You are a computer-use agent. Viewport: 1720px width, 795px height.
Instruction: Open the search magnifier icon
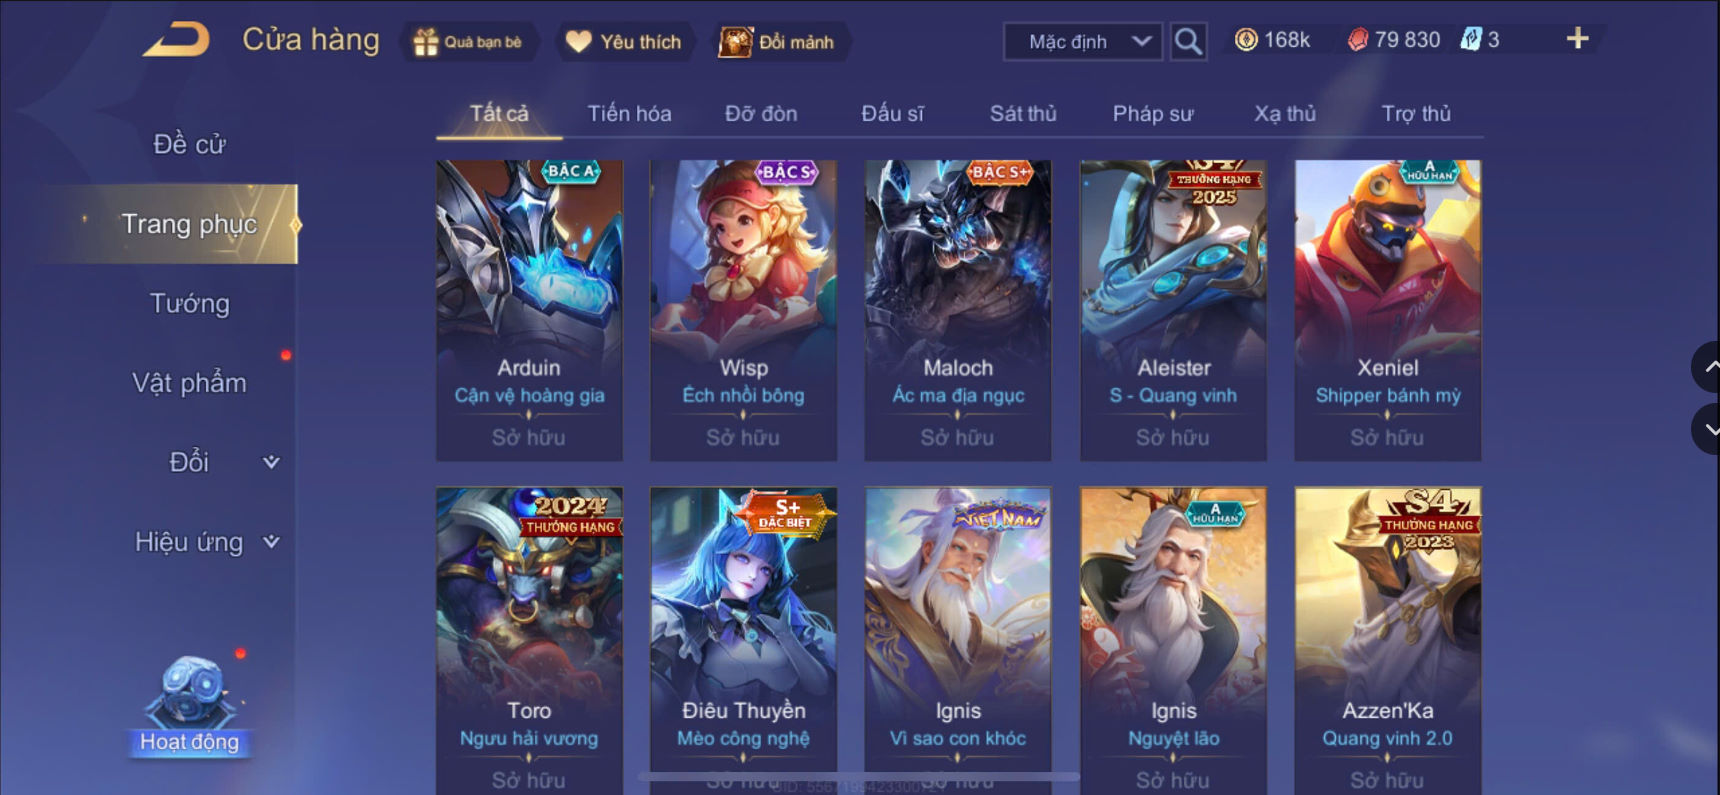click(1188, 42)
